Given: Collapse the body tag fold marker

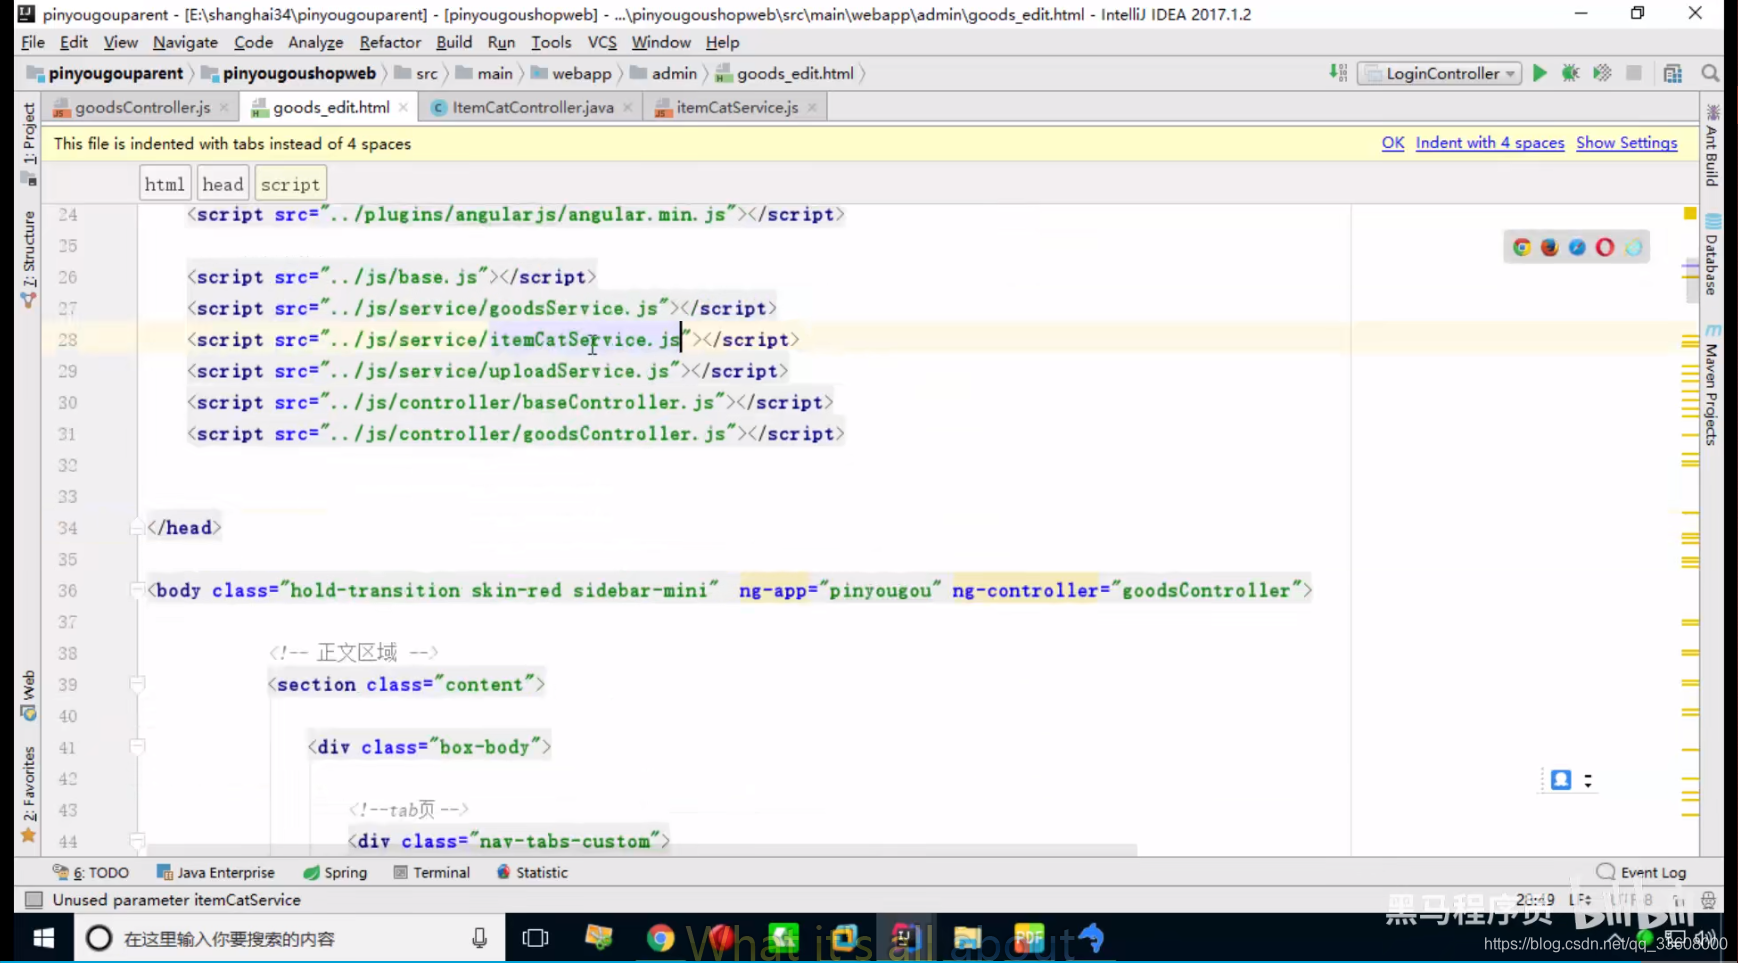Looking at the screenshot, I should pos(138,590).
